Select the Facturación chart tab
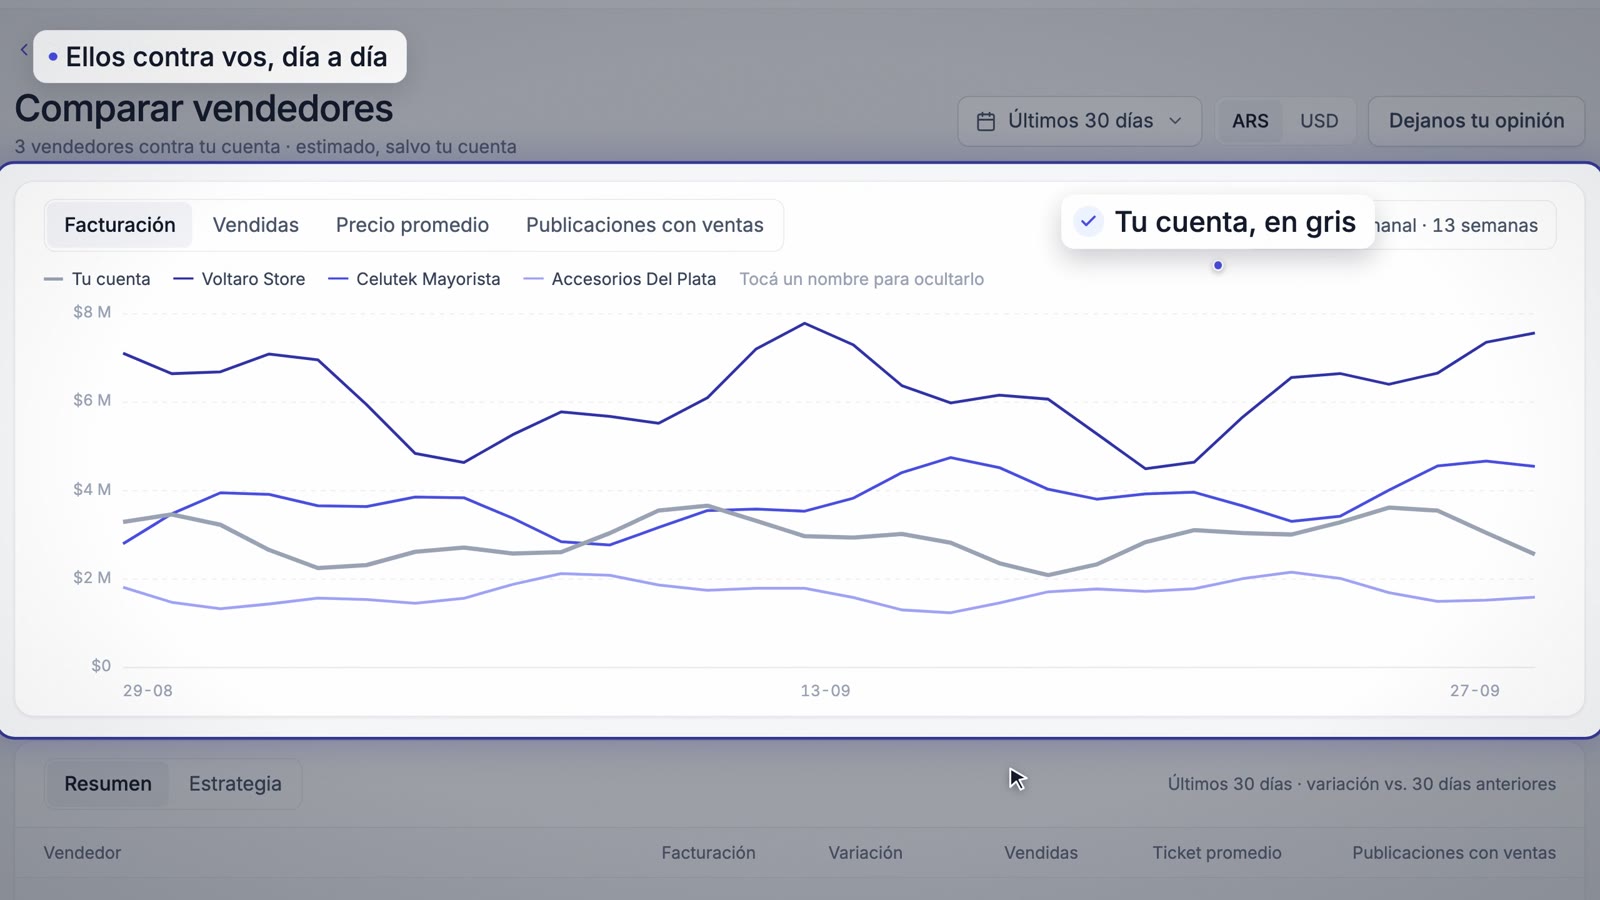The image size is (1600, 900). (120, 225)
